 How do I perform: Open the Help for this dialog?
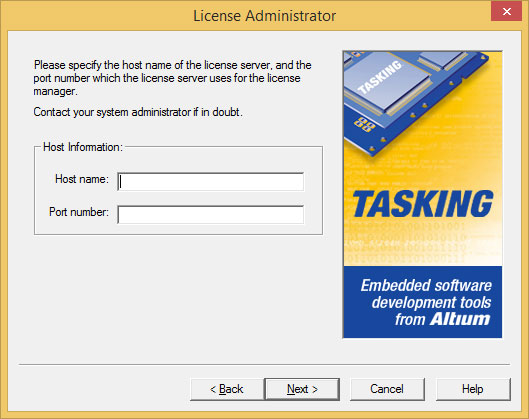point(473,389)
